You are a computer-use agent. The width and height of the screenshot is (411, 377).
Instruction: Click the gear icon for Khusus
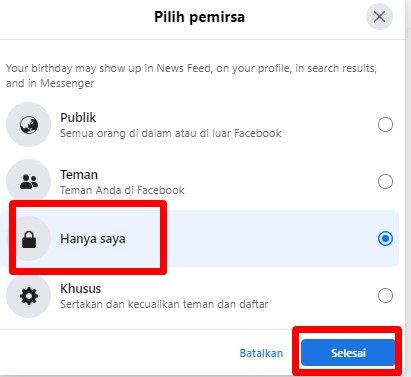[29, 296]
